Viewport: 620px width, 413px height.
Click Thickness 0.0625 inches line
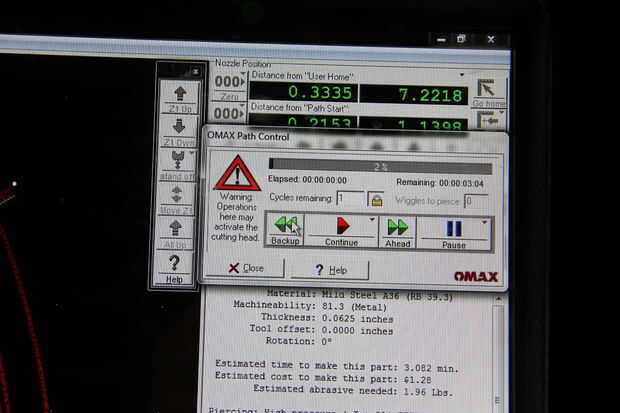(327, 318)
